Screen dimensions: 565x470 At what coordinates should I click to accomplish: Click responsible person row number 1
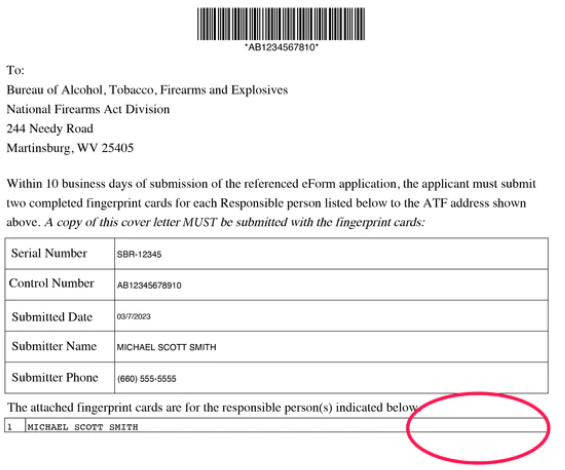pos(15,426)
